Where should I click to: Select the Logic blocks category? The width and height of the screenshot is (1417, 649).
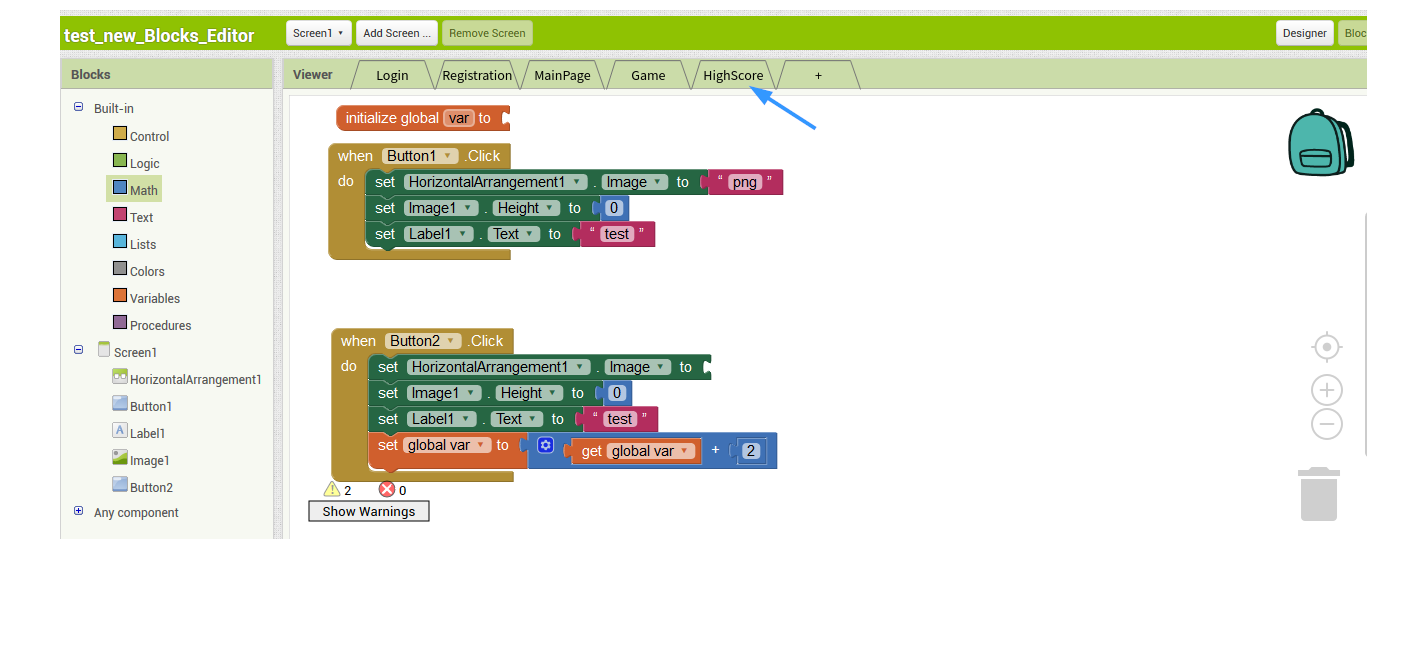(x=136, y=163)
